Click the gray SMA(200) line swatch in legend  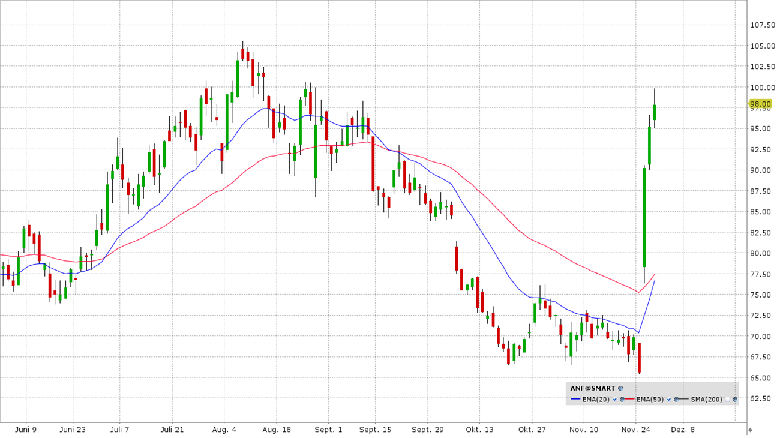[684, 399]
